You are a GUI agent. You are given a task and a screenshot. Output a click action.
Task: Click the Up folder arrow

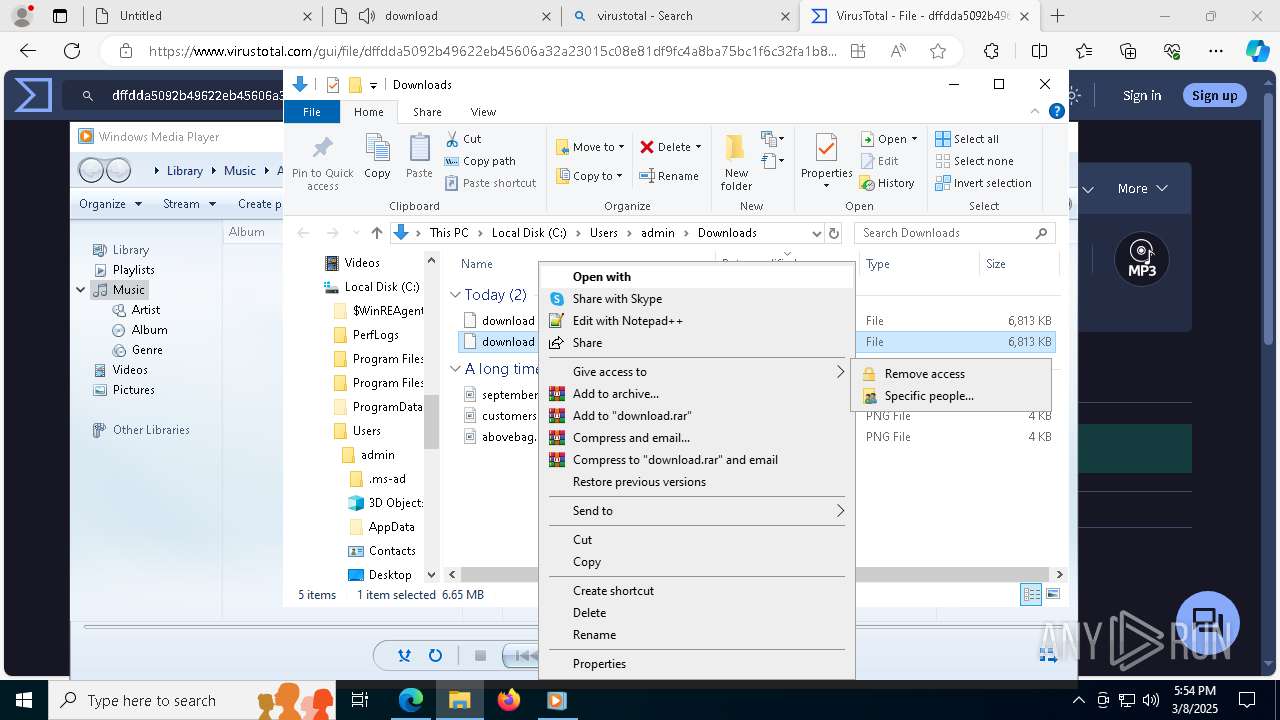pyautogui.click(x=377, y=233)
